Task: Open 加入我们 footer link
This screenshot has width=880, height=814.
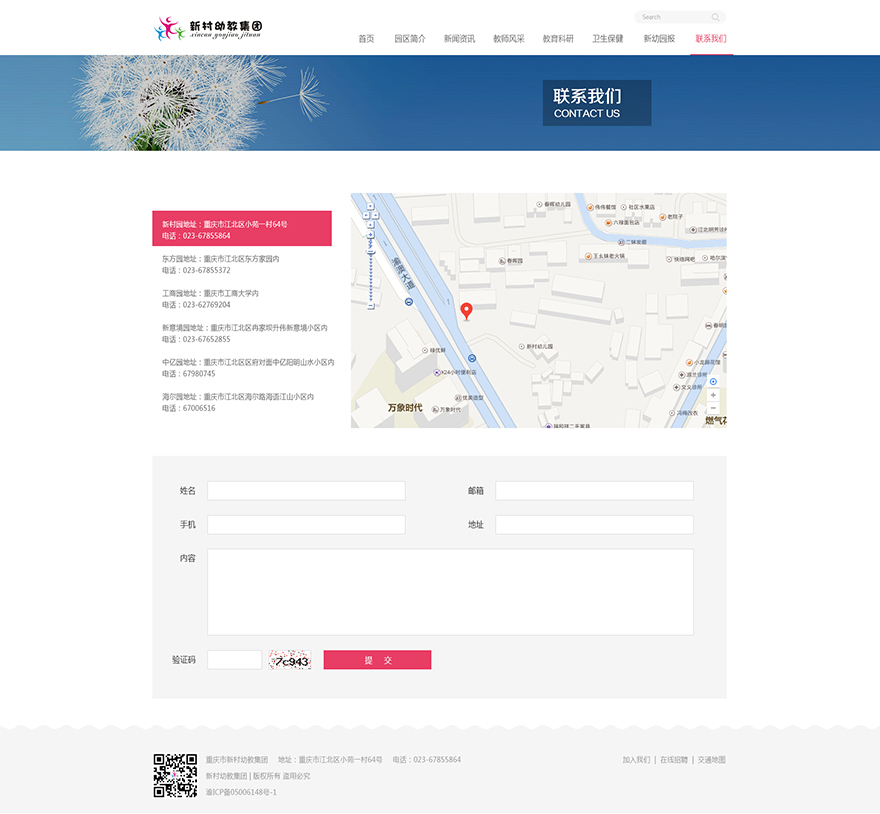Action: coord(636,760)
